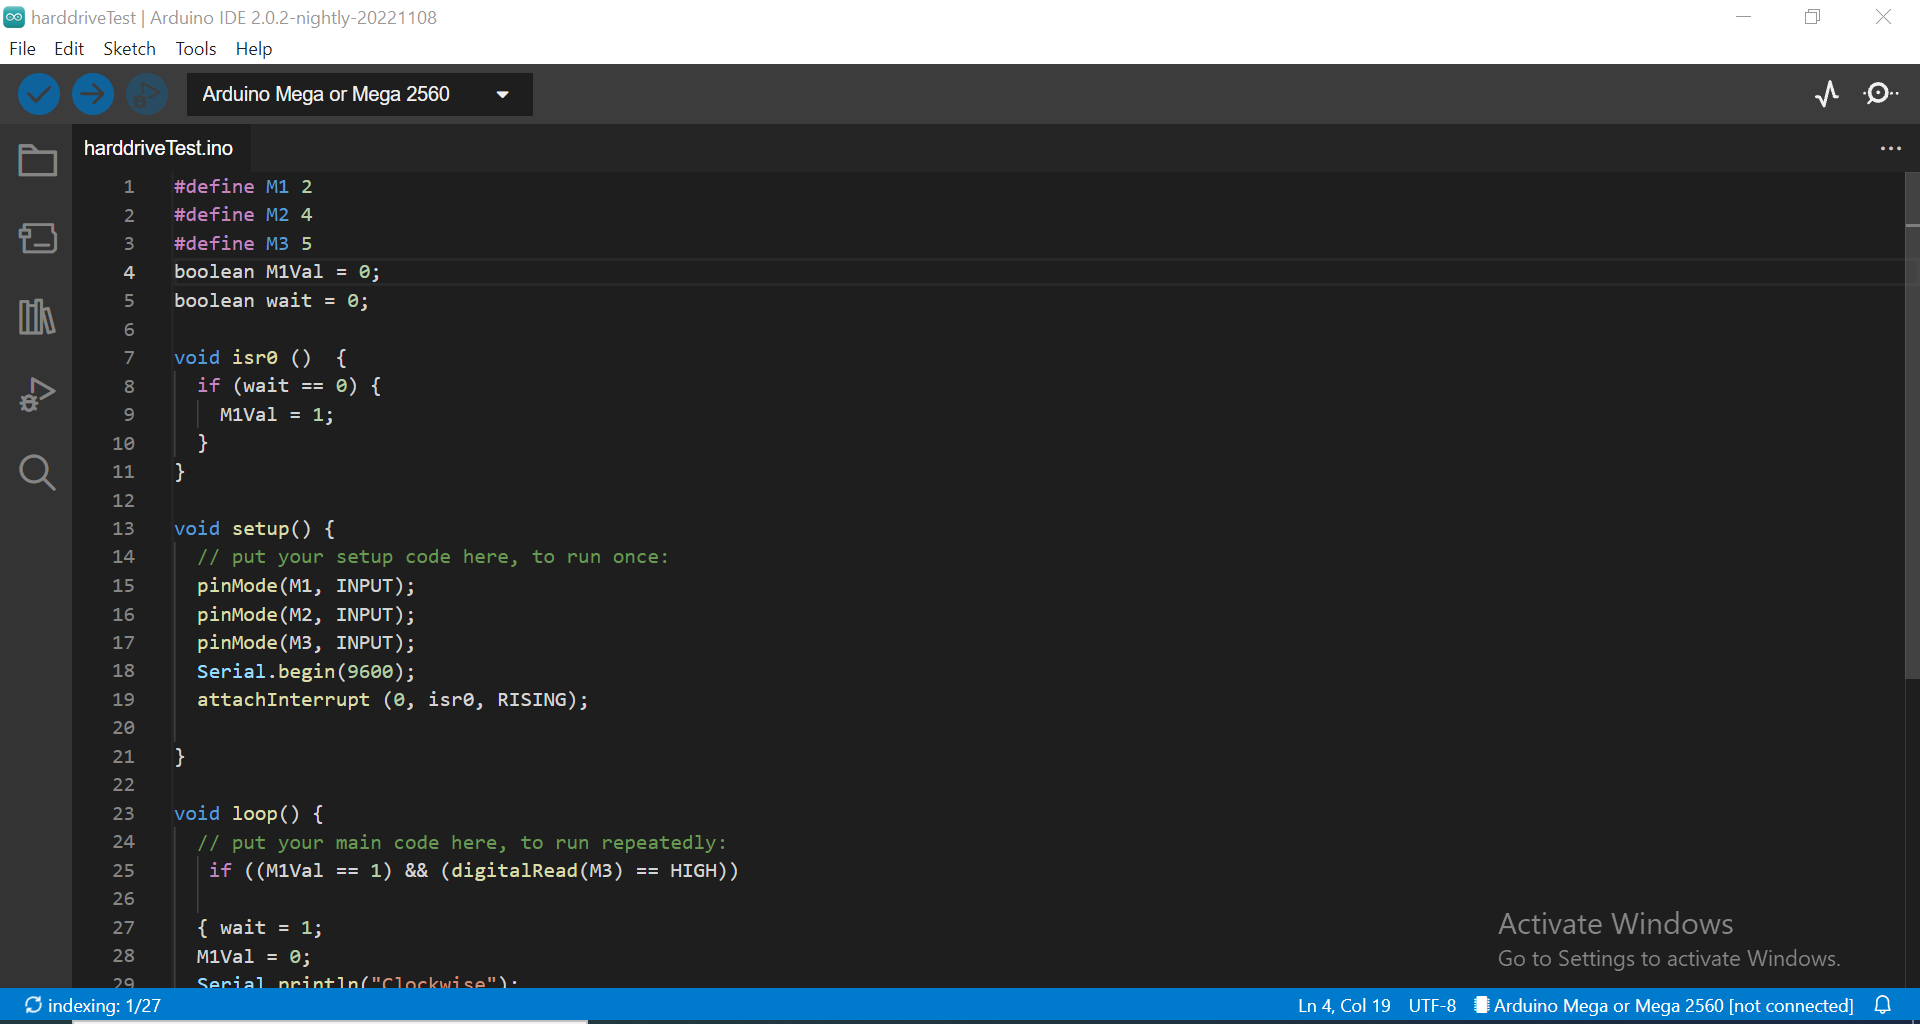Click the 'M1Val = 0;' statement
This screenshot has width=1920, height=1024.
point(254,956)
